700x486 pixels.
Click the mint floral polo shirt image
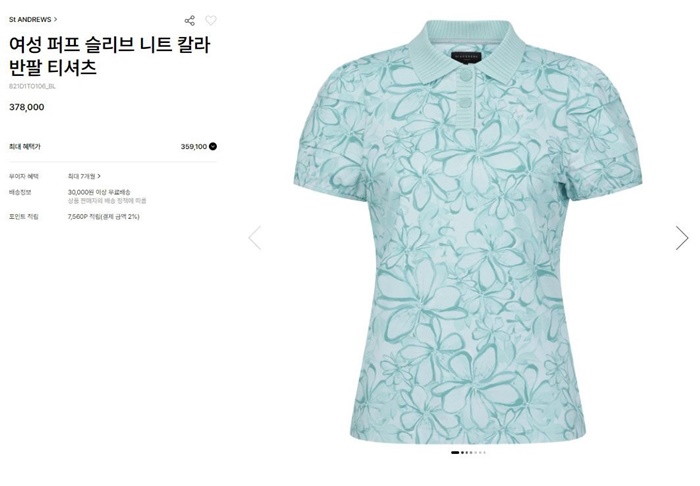tap(468, 232)
